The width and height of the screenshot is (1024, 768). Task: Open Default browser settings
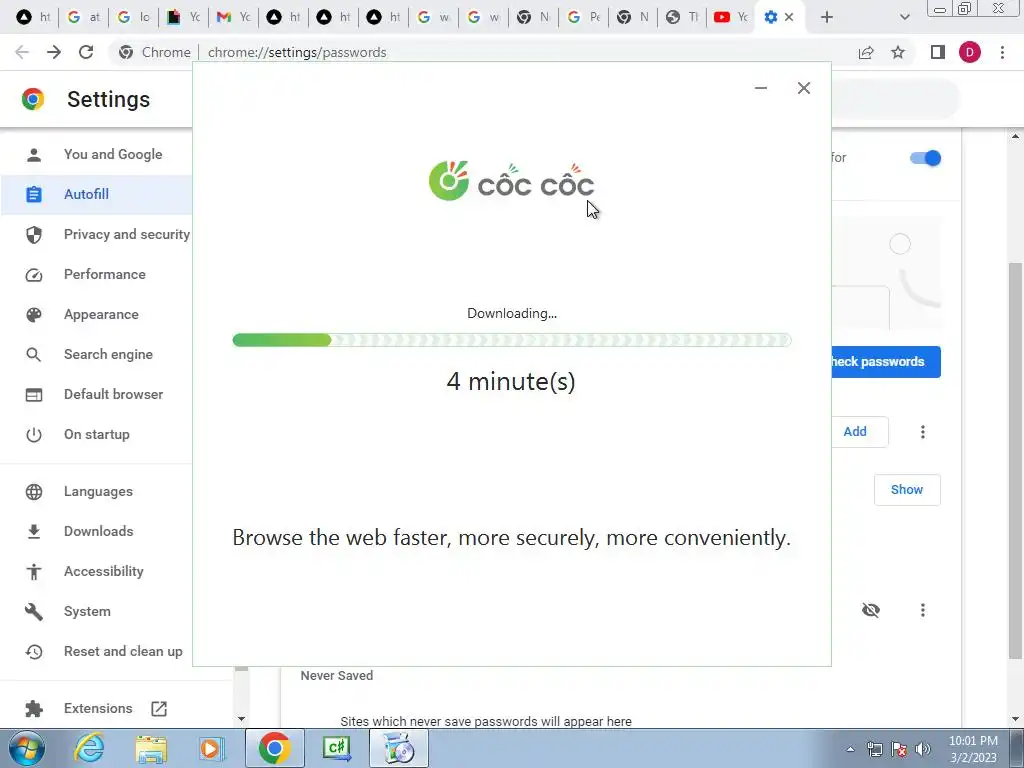[x=114, y=394]
